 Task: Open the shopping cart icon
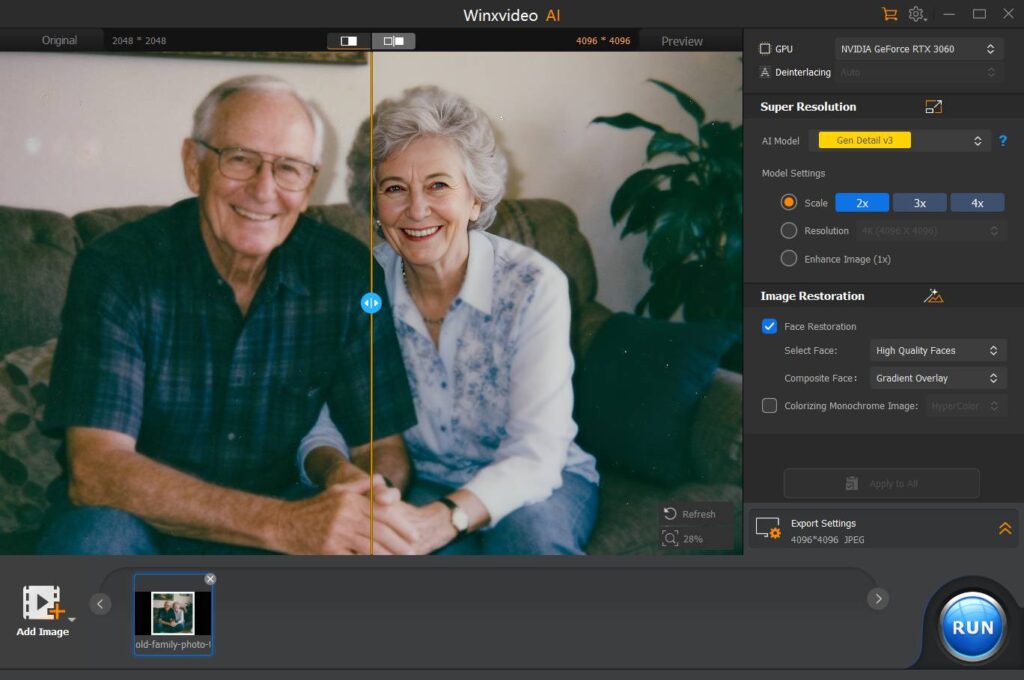click(889, 14)
